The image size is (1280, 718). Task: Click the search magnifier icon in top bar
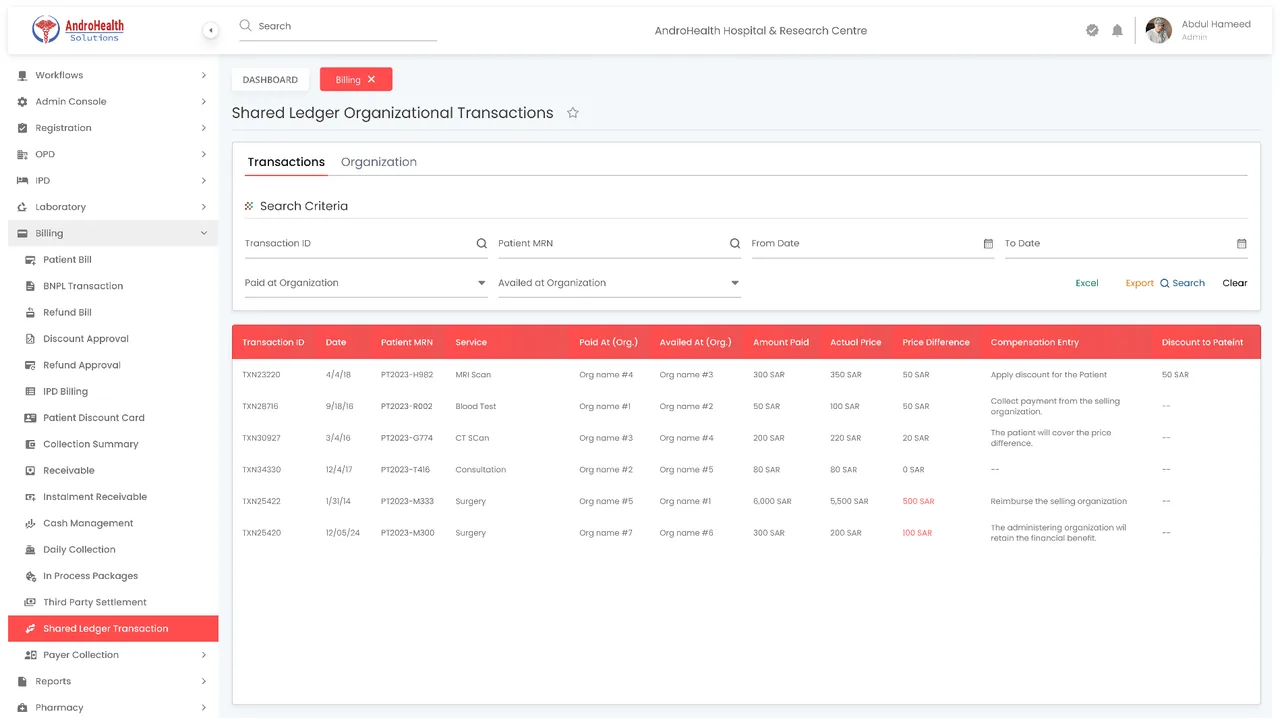(x=245, y=26)
